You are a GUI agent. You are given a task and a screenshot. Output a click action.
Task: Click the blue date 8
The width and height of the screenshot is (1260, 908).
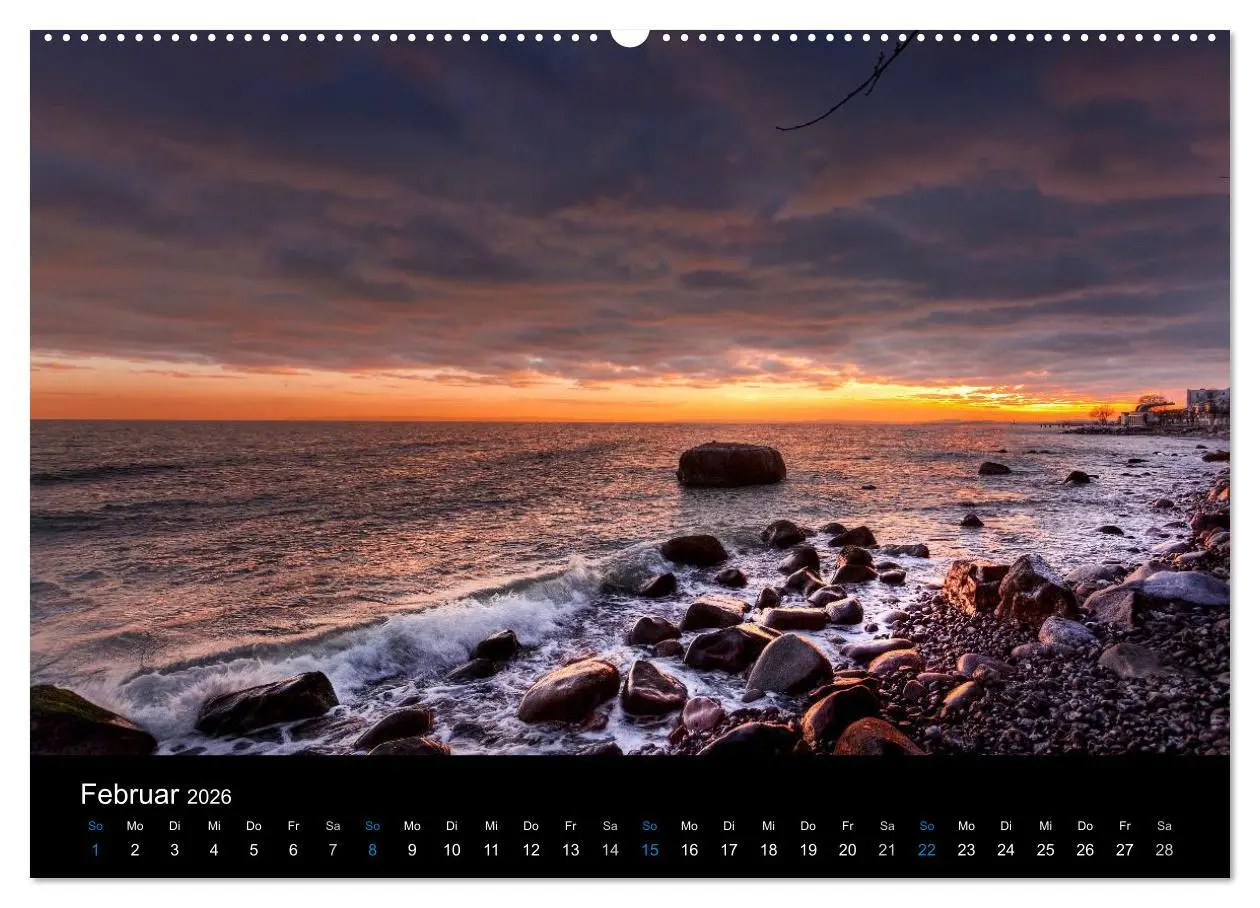coord(371,850)
